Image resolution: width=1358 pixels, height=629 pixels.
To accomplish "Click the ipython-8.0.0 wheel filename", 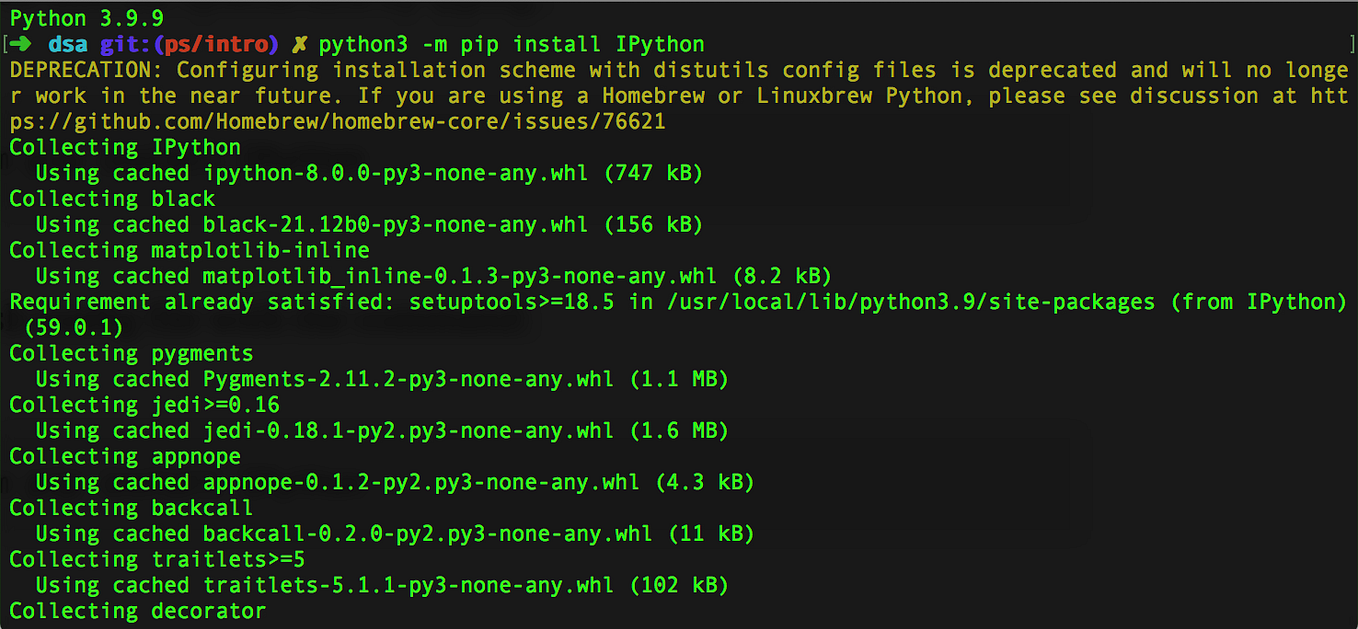I will tap(396, 173).
